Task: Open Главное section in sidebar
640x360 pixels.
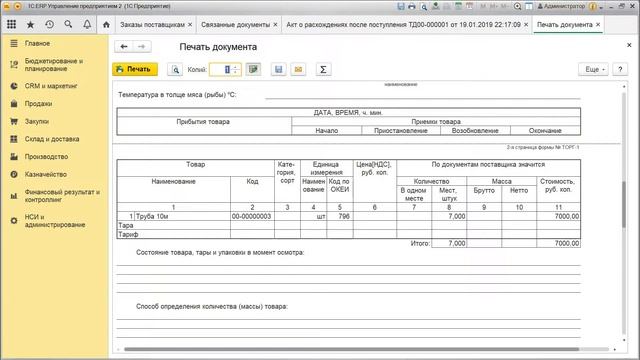Action: click(x=54, y=43)
